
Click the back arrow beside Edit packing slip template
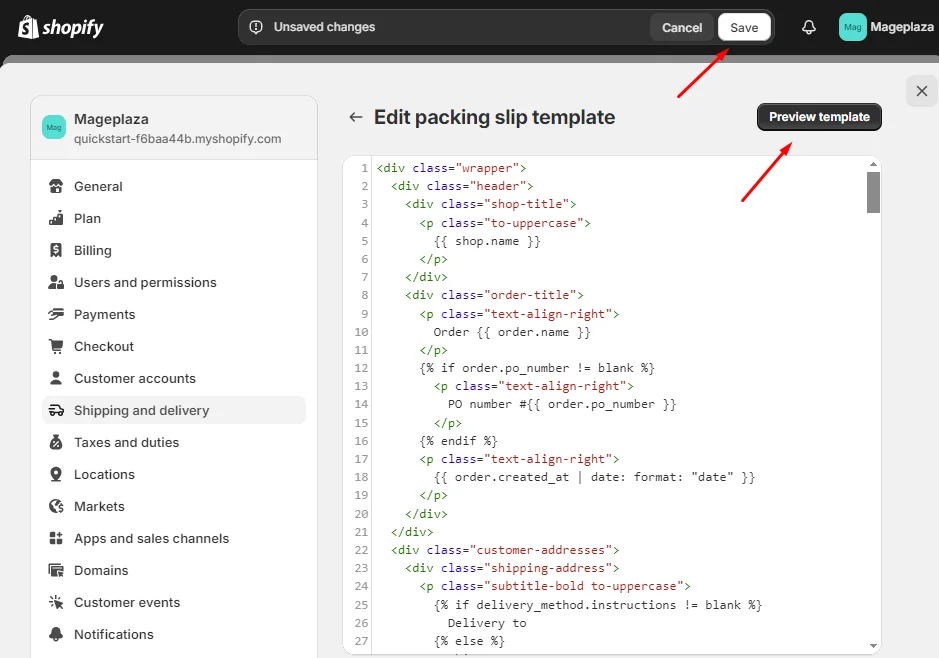click(x=356, y=117)
